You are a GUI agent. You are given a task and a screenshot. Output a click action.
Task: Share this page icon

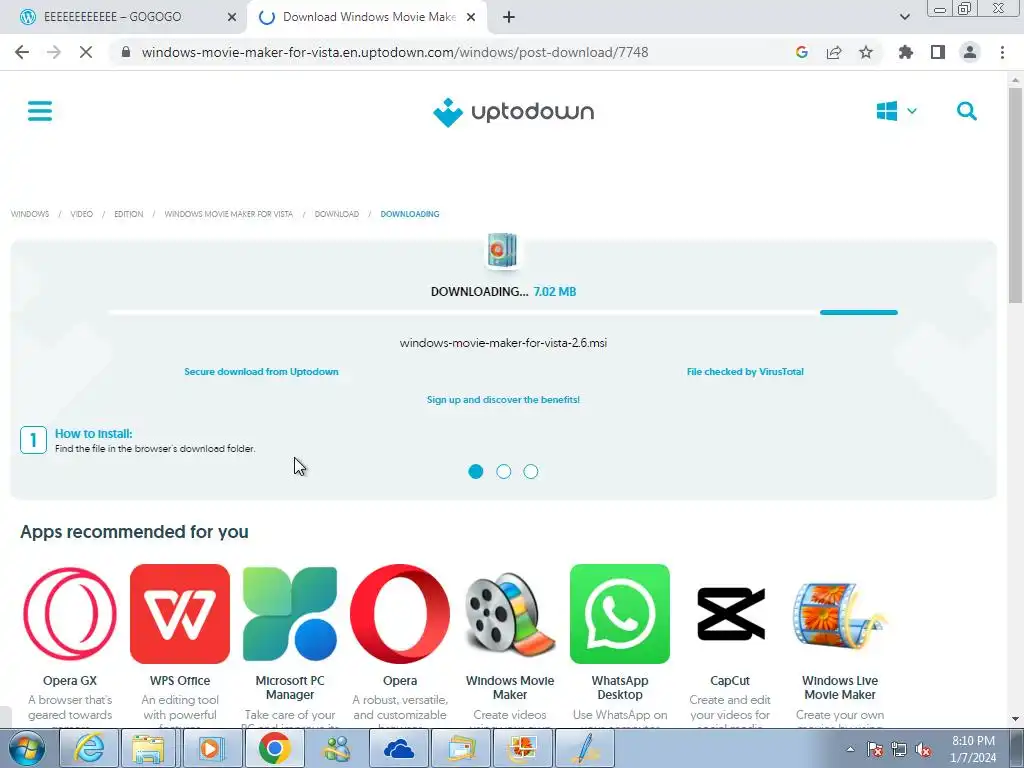834,52
